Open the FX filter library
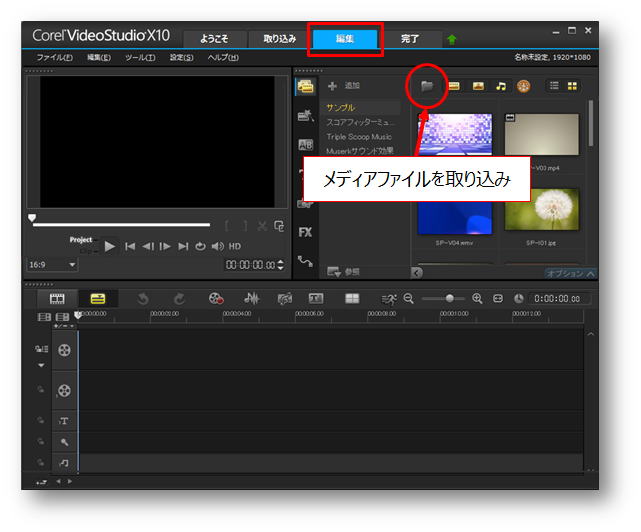The height and width of the screenshot is (532, 641). [305, 232]
